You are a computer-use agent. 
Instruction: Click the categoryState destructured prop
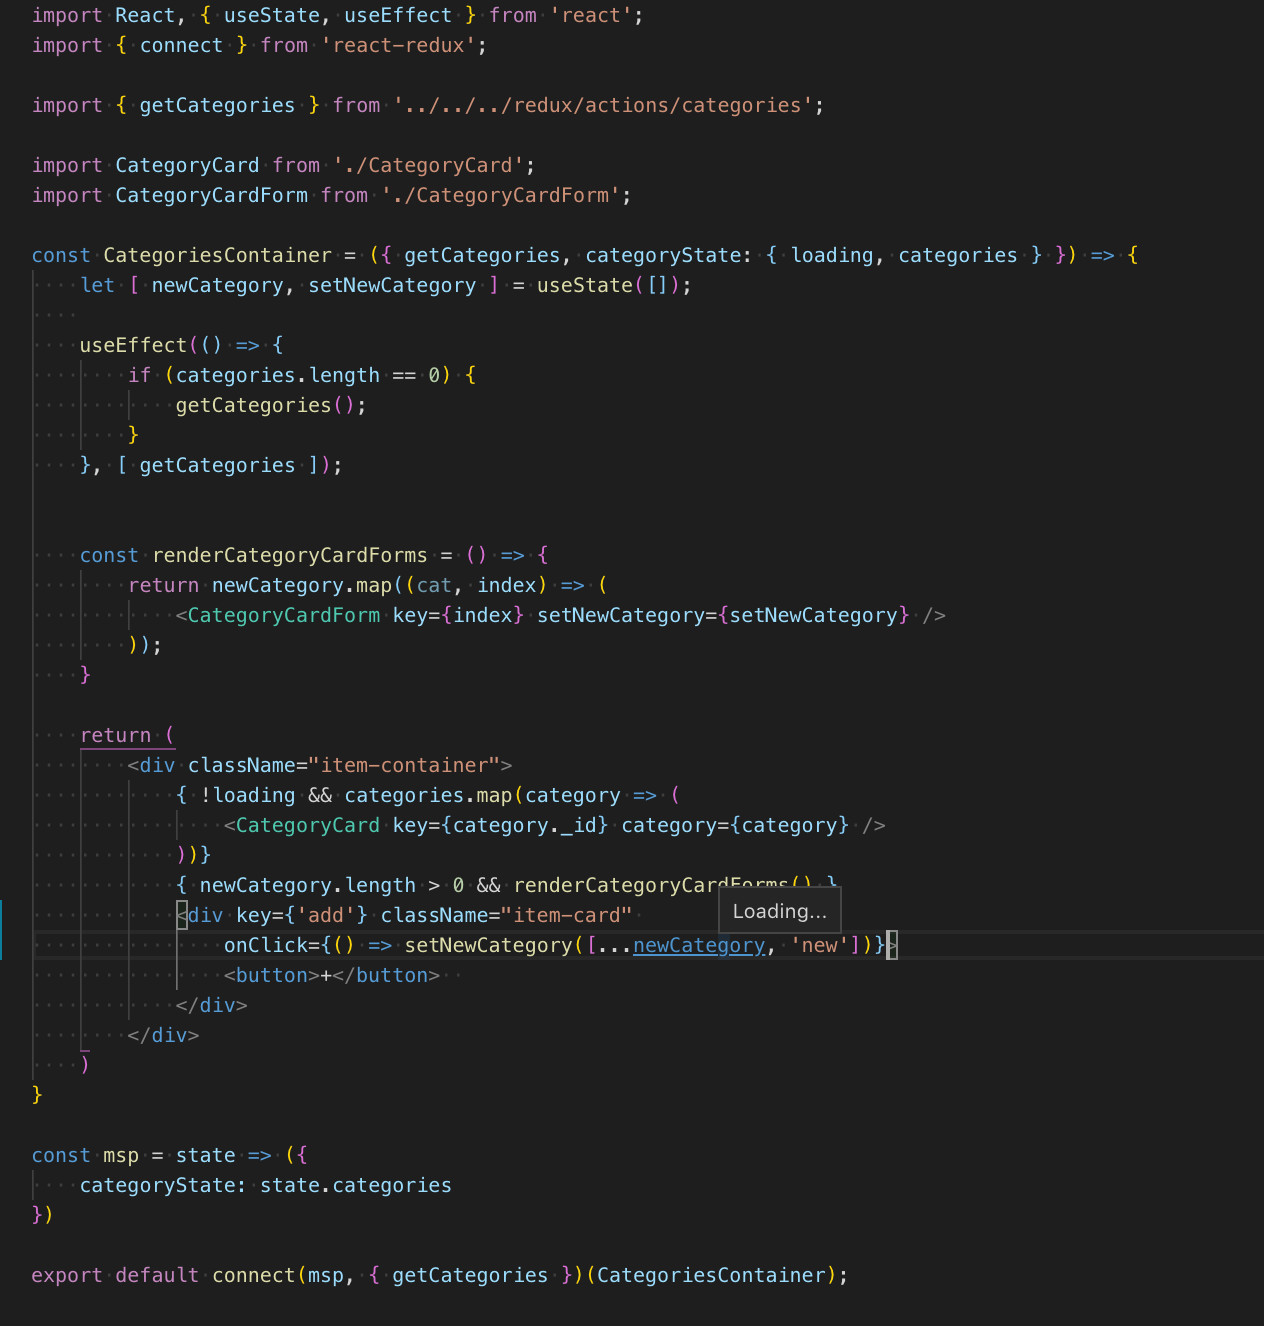663,254
